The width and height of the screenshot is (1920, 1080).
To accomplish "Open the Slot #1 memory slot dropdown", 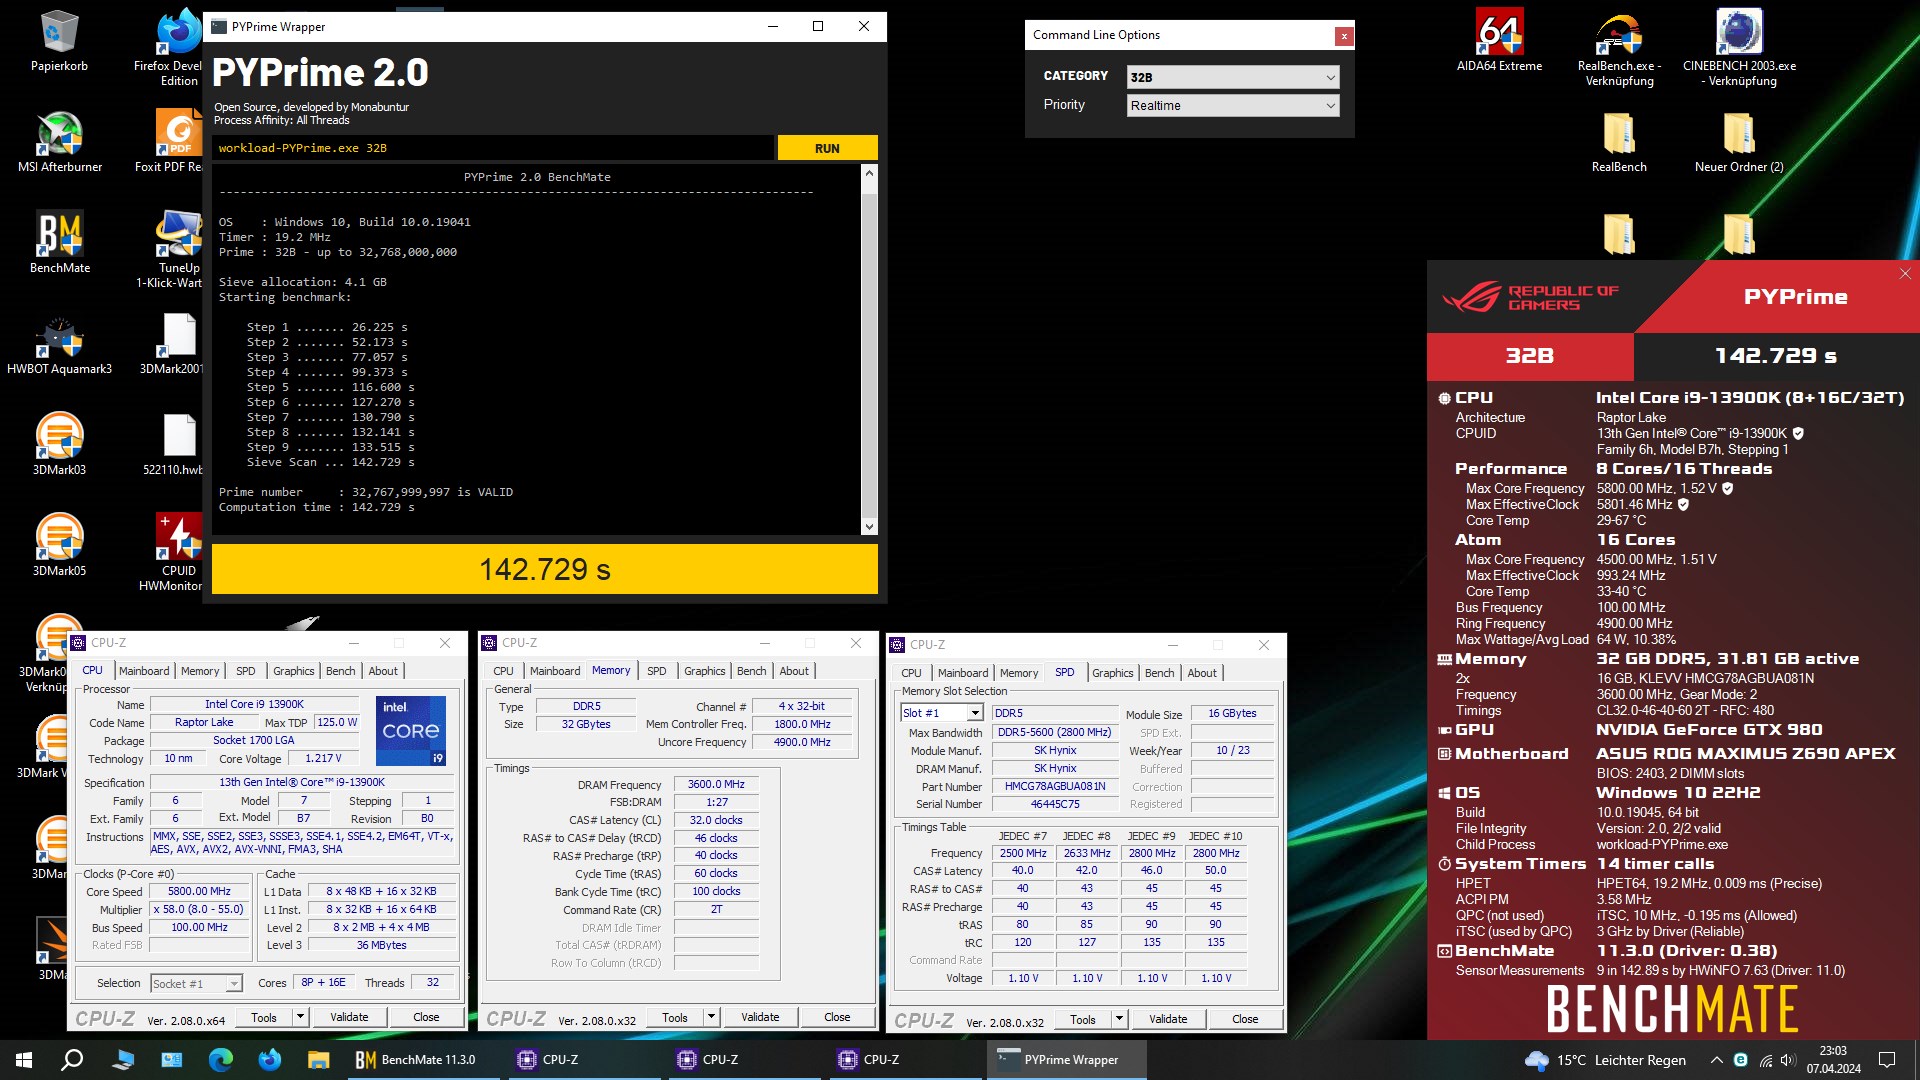I will (942, 713).
